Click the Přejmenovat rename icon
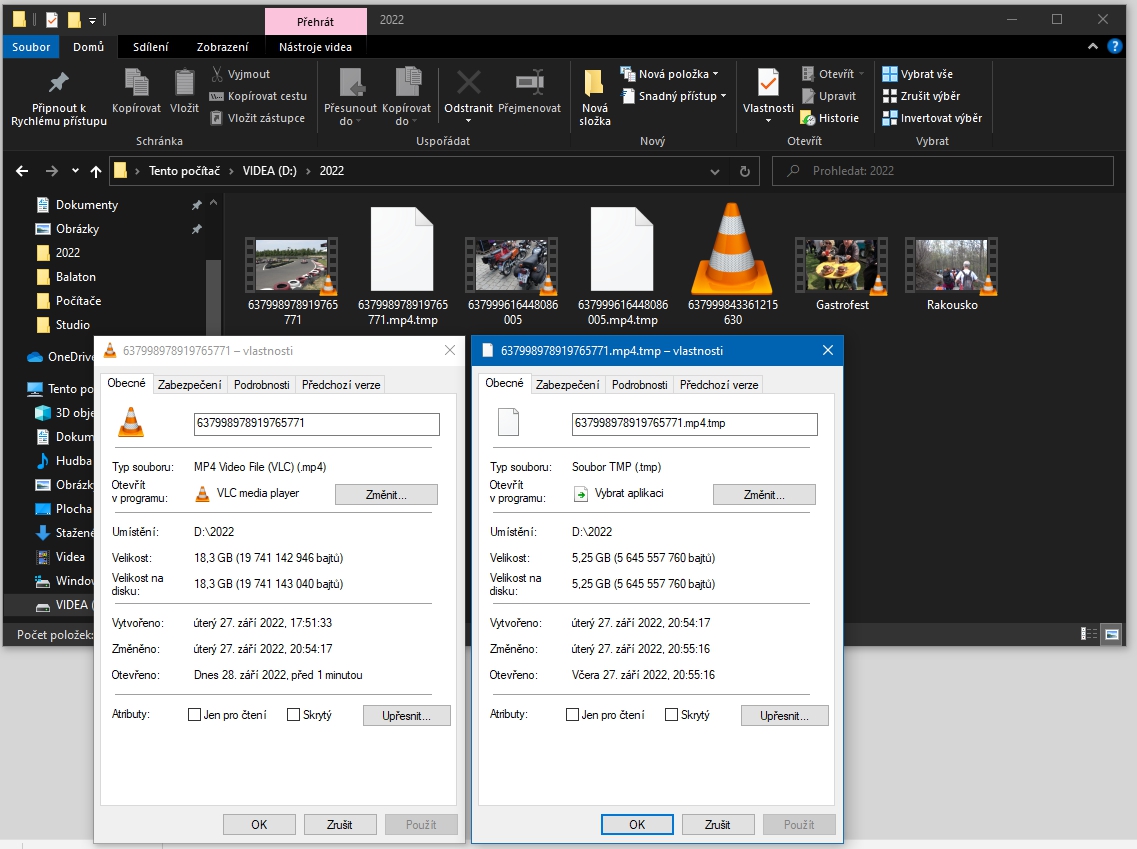Viewport: 1137px width, 849px height. 529,83
